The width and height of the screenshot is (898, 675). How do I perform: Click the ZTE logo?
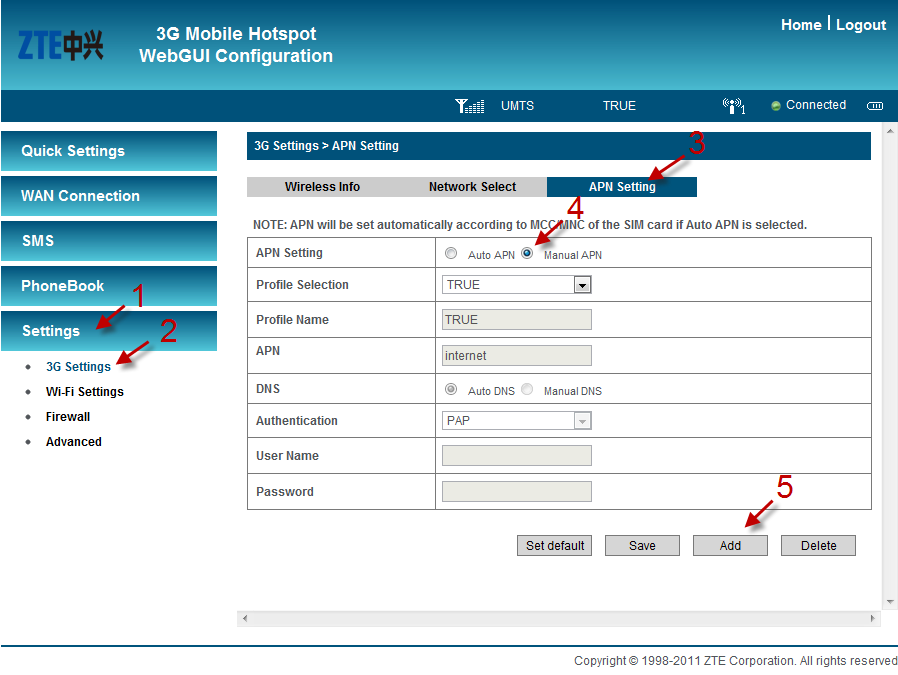(x=60, y=45)
